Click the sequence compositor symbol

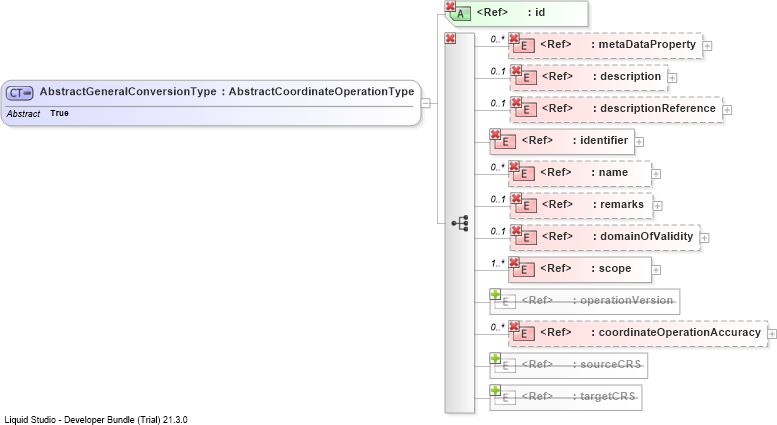pos(460,223)
